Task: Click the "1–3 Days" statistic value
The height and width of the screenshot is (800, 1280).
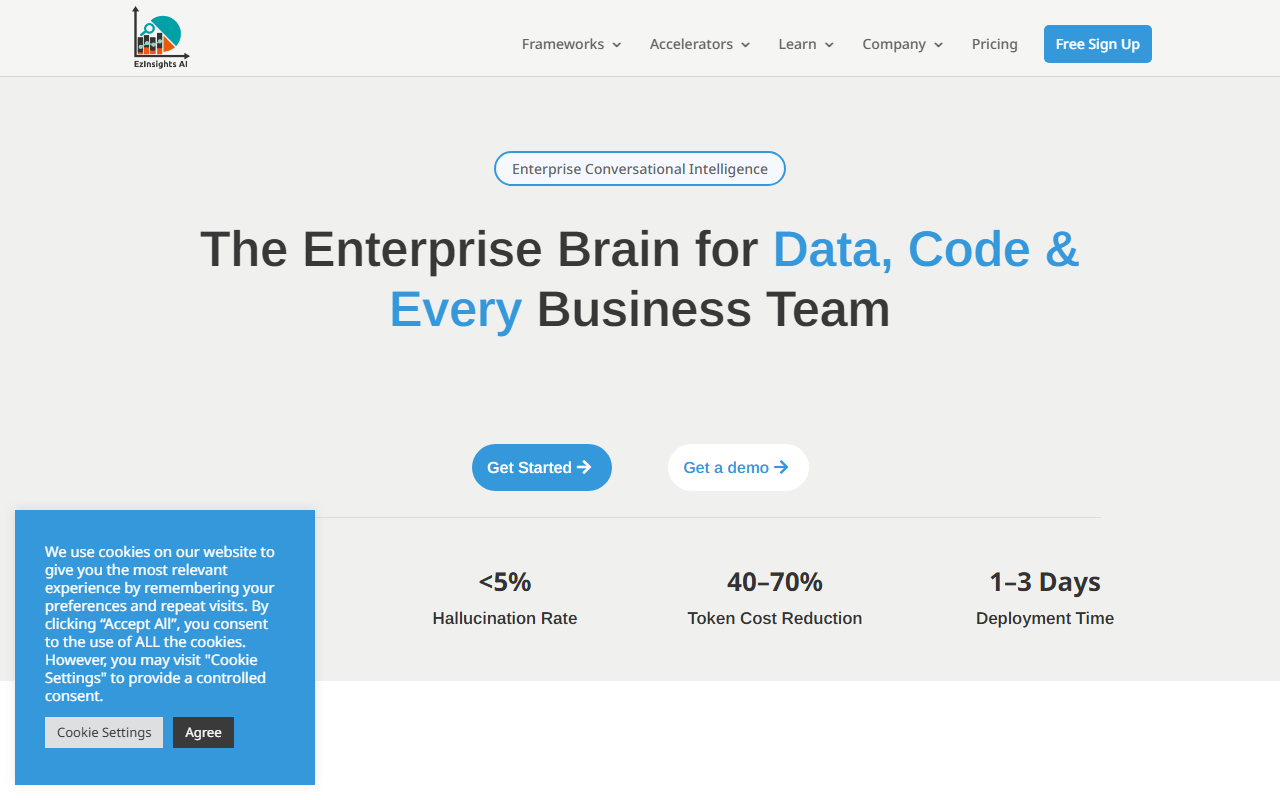Action: tap(1045, 581)
